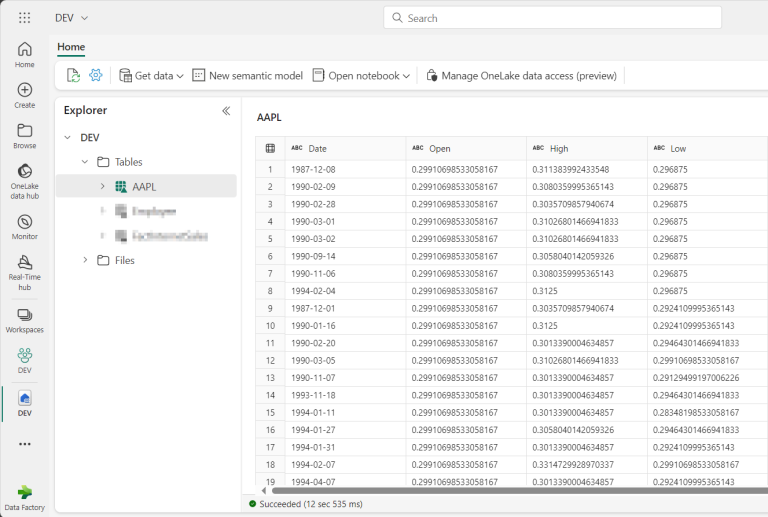Click the Low column header

coord(707,148)
